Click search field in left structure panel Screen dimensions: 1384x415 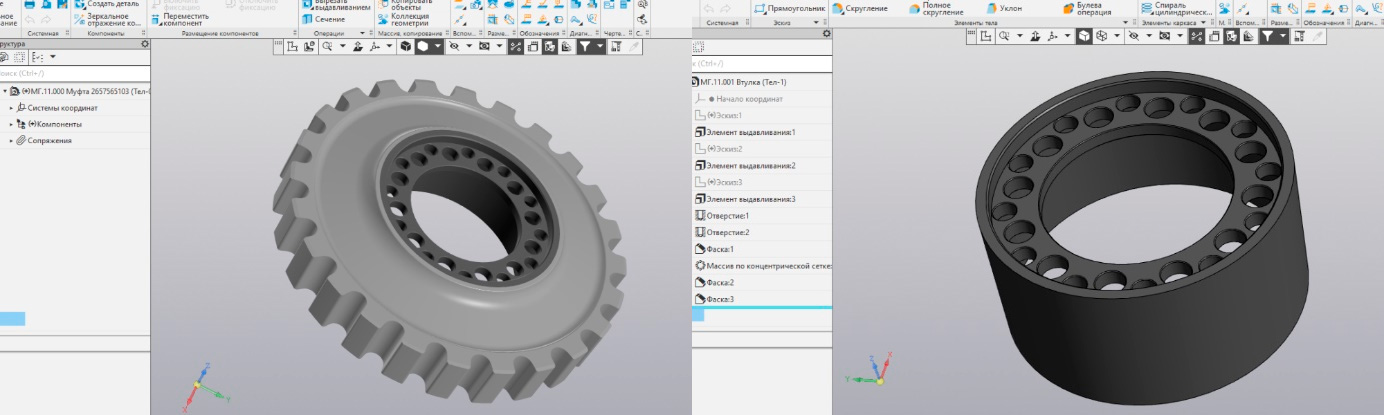[75, 73]
